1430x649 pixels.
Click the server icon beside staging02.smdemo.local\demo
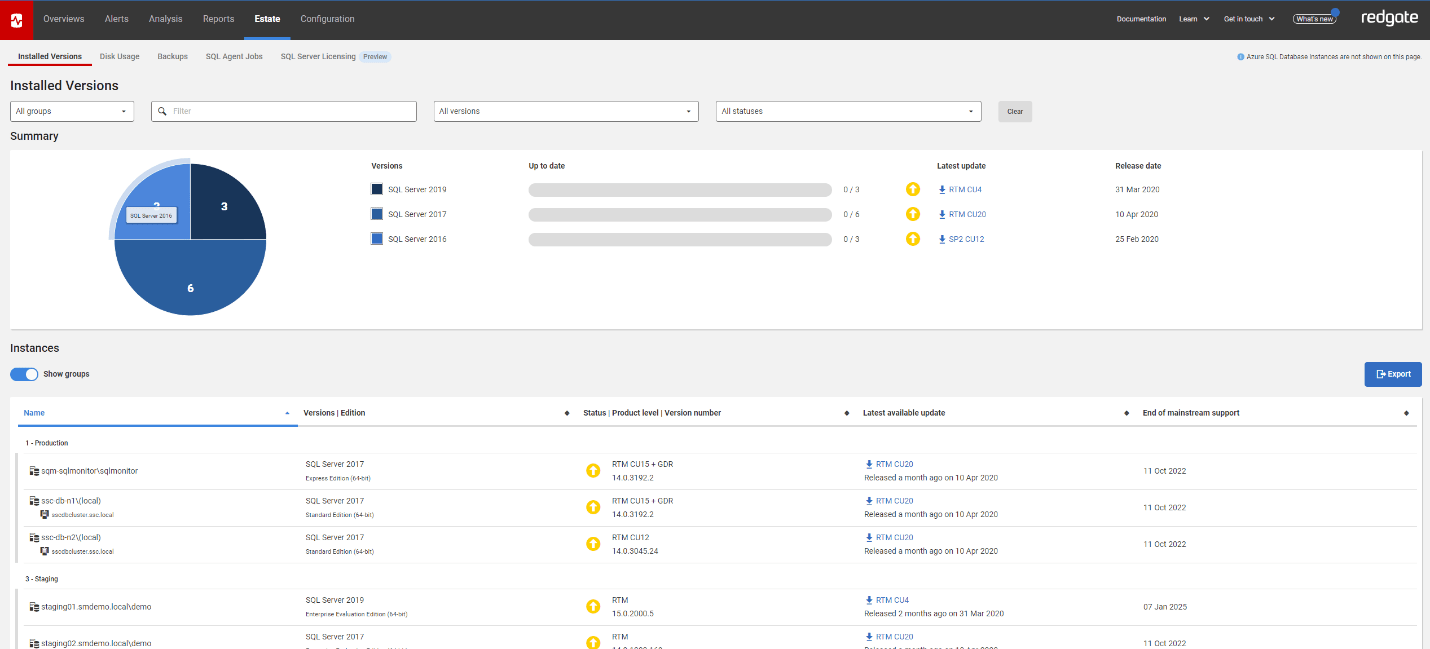(34, 643)
